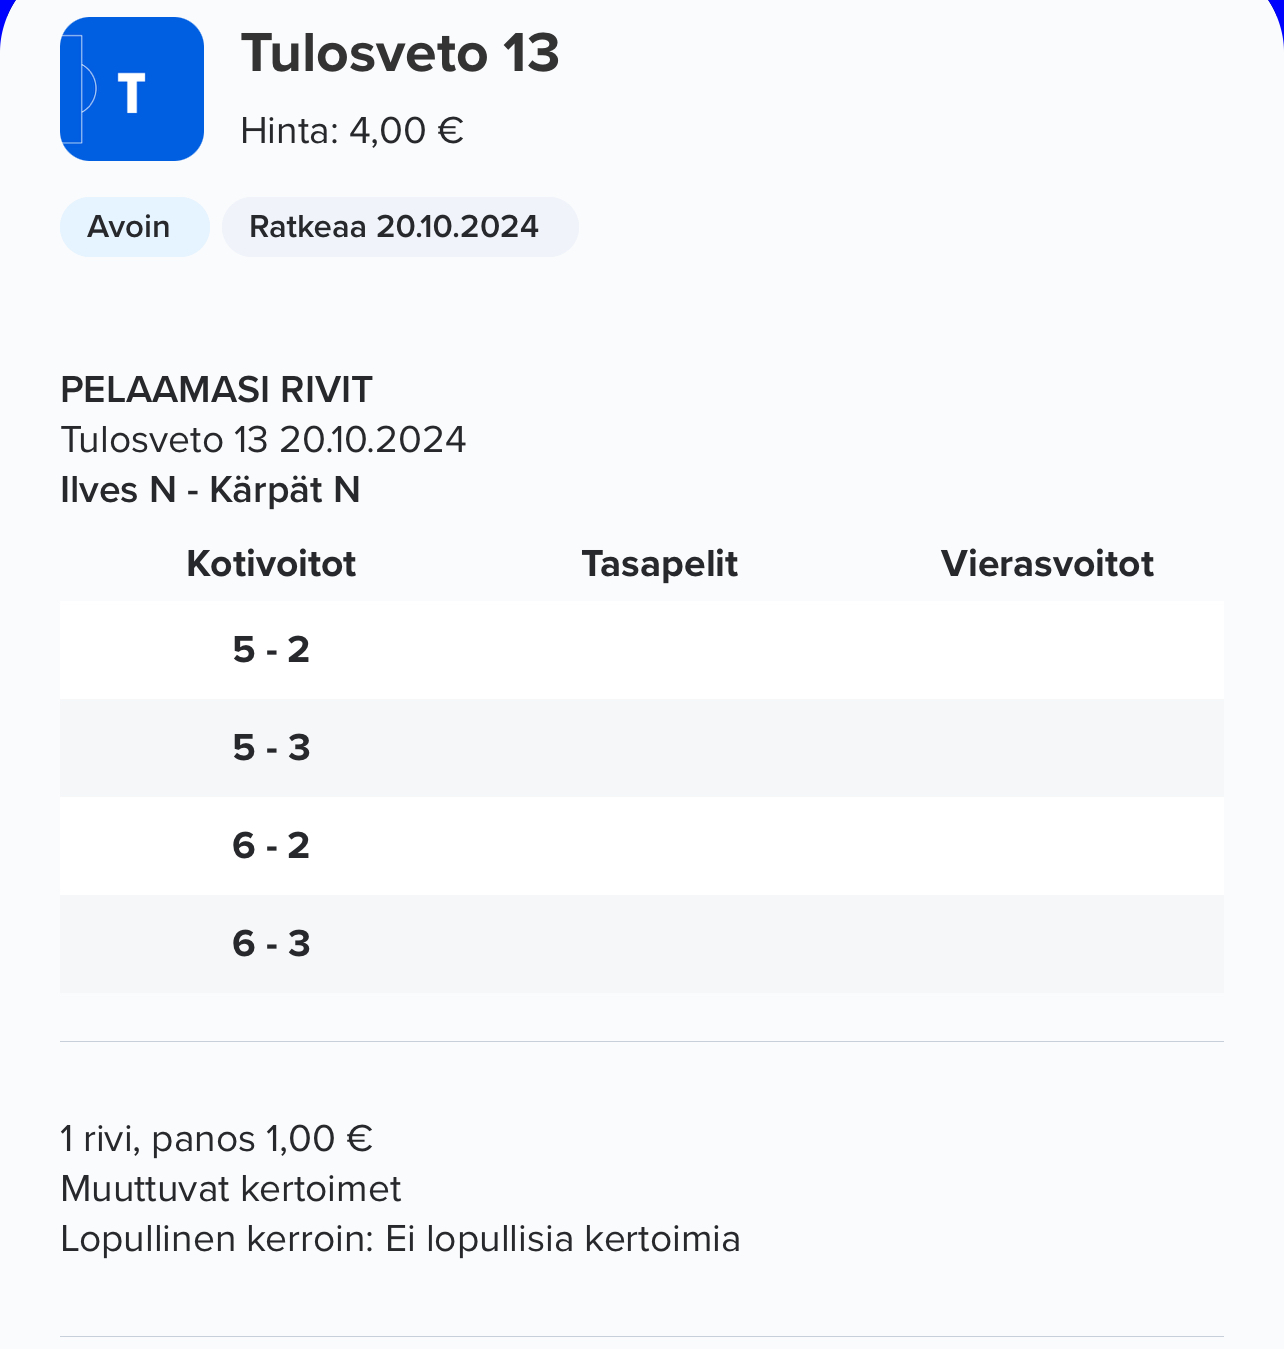
Task: Tap empty Vierasvoitot cell in 6 - 3 row
Action: [x=1047, y=944]
